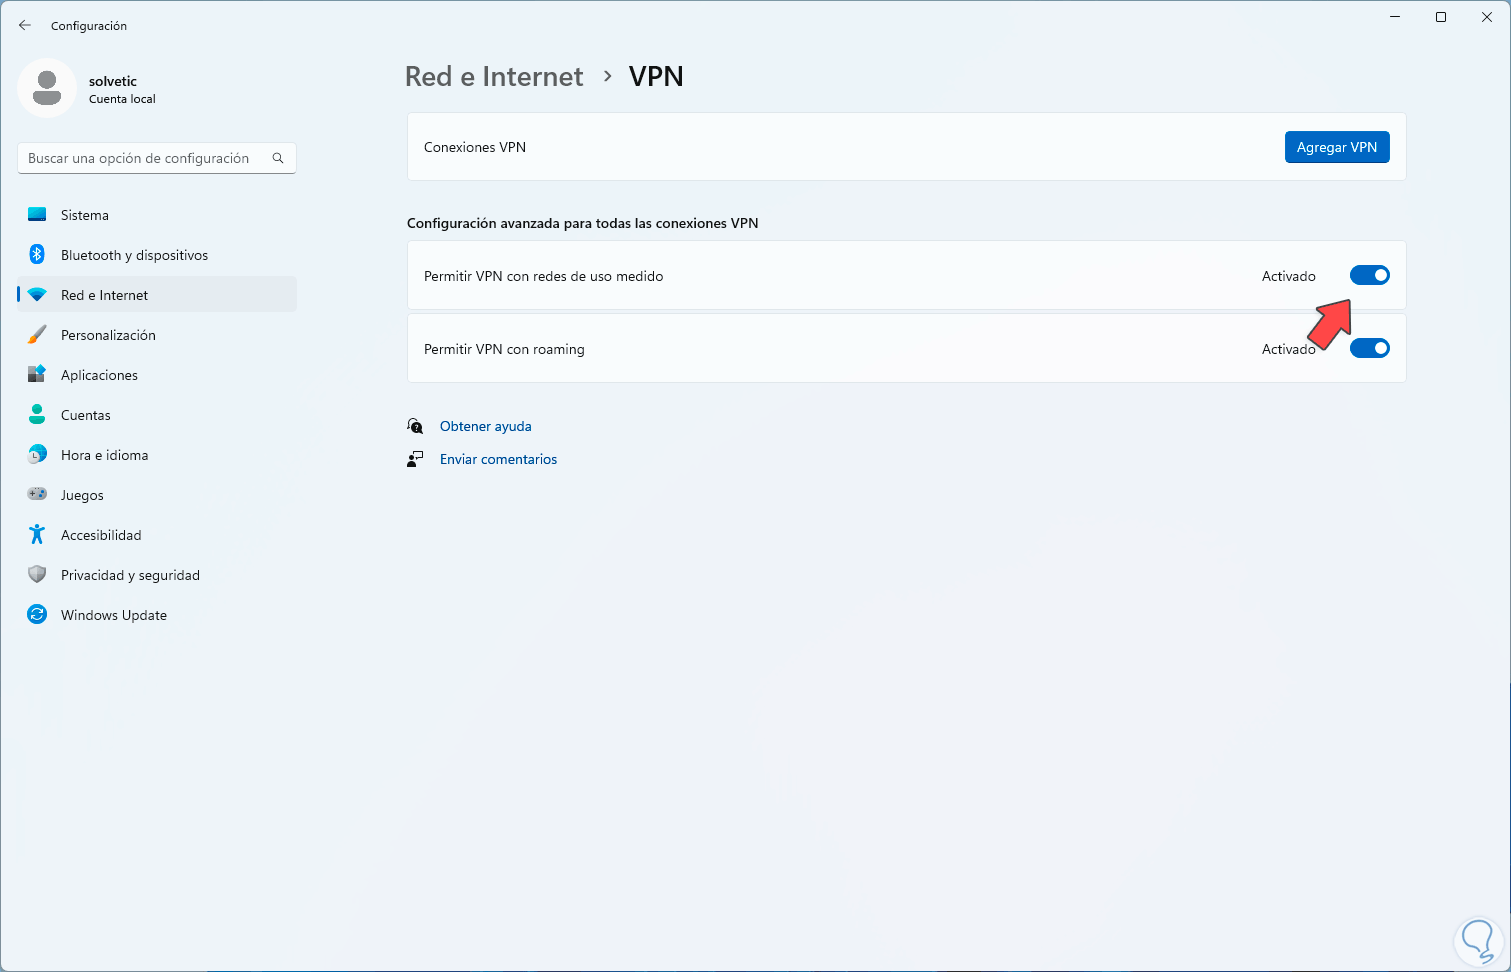The width and height of the screenshot is (1511, 972).
Task: Go back using the top-left arrow
Action: [25, 26]
